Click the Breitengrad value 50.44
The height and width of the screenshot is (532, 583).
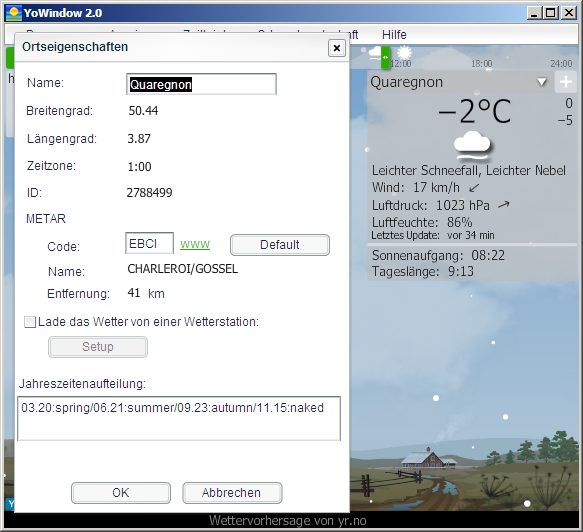143,110
